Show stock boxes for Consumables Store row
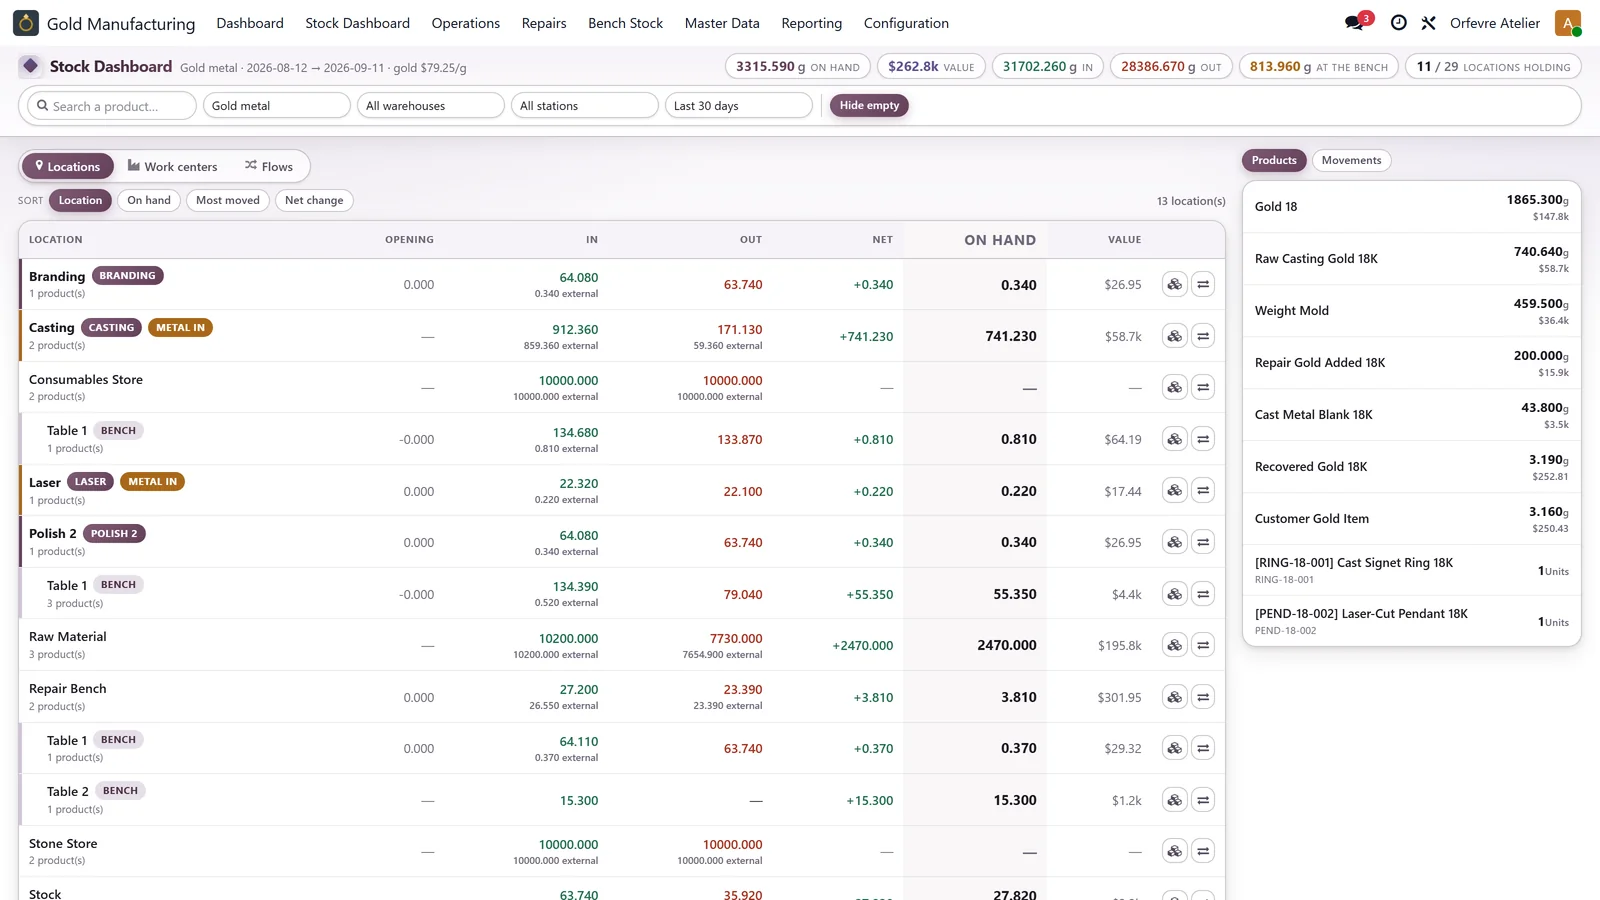The image size is (1600, 900). tap(1175, 387)
